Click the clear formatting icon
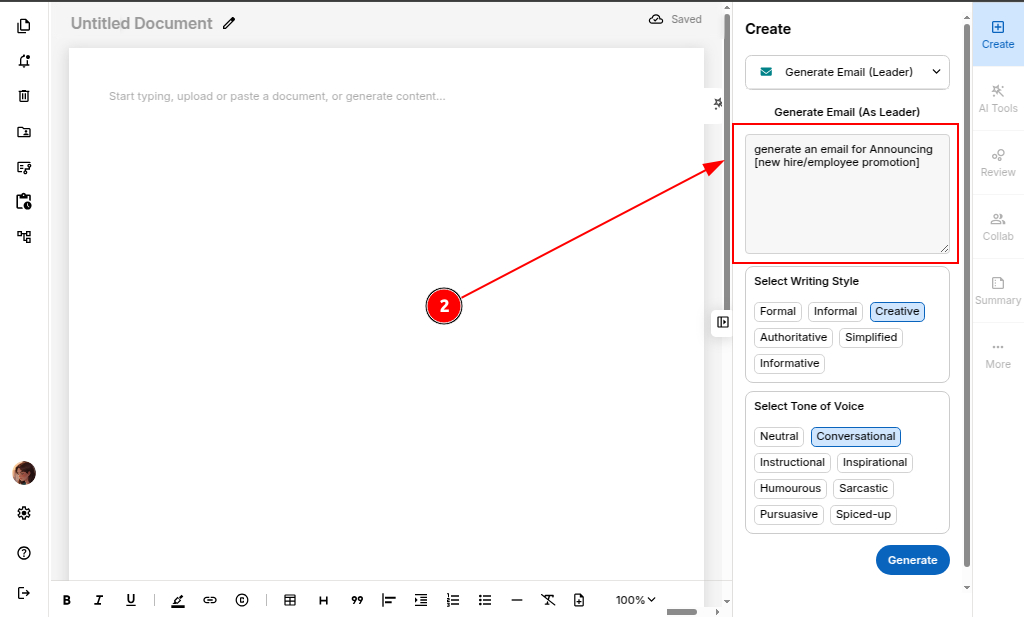This screenshot has height=617, width=1024. coord(548,600)
